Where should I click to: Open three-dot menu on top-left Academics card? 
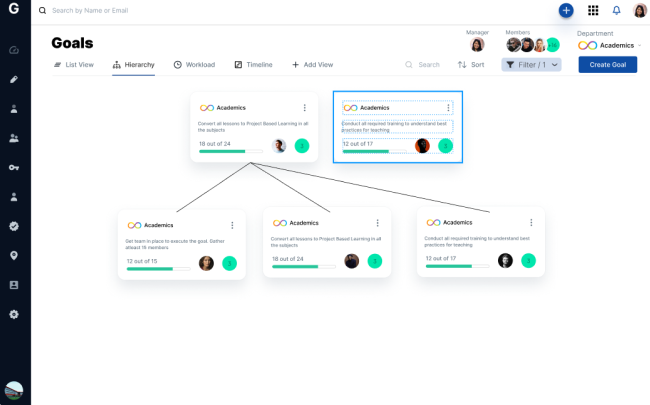pos(304,108)
